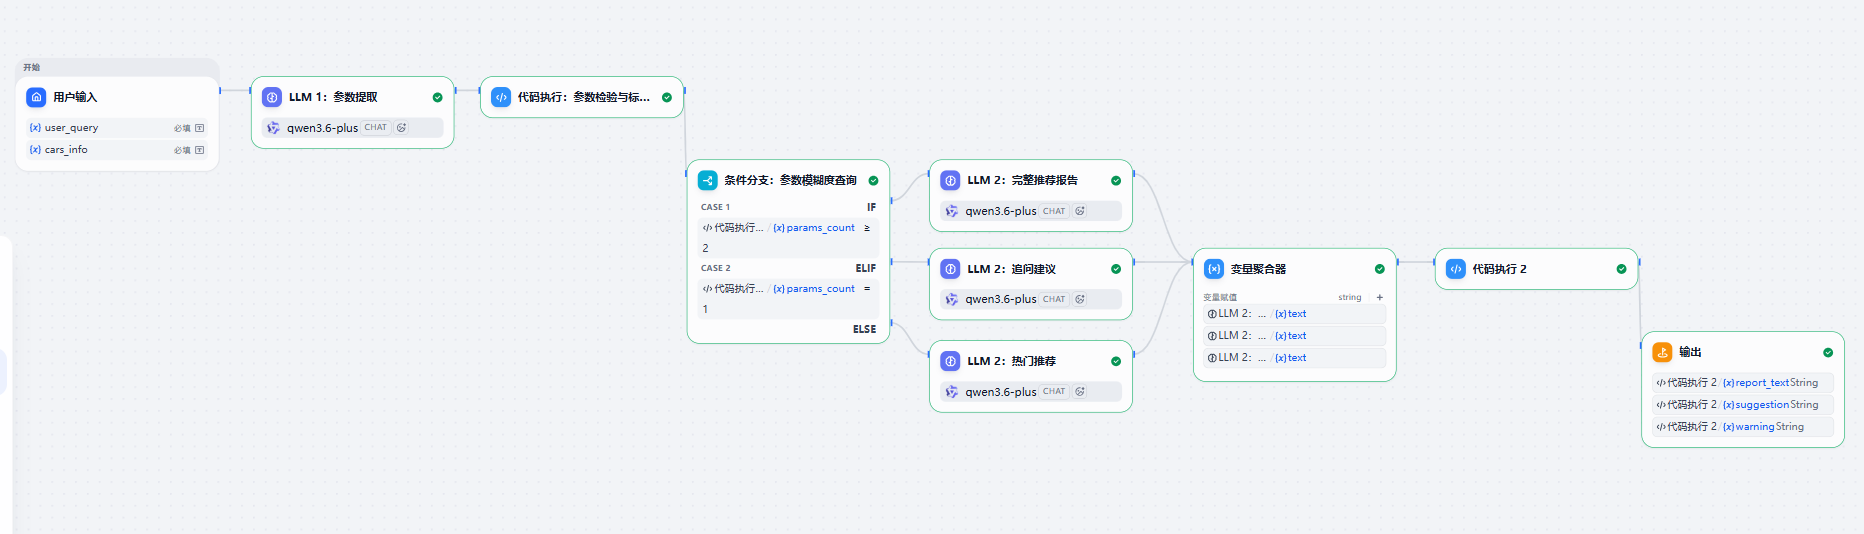Select the 代码执行 2 node title
The height and width of the screenshot is (534, 1864).
click(x=1499, y=269)
